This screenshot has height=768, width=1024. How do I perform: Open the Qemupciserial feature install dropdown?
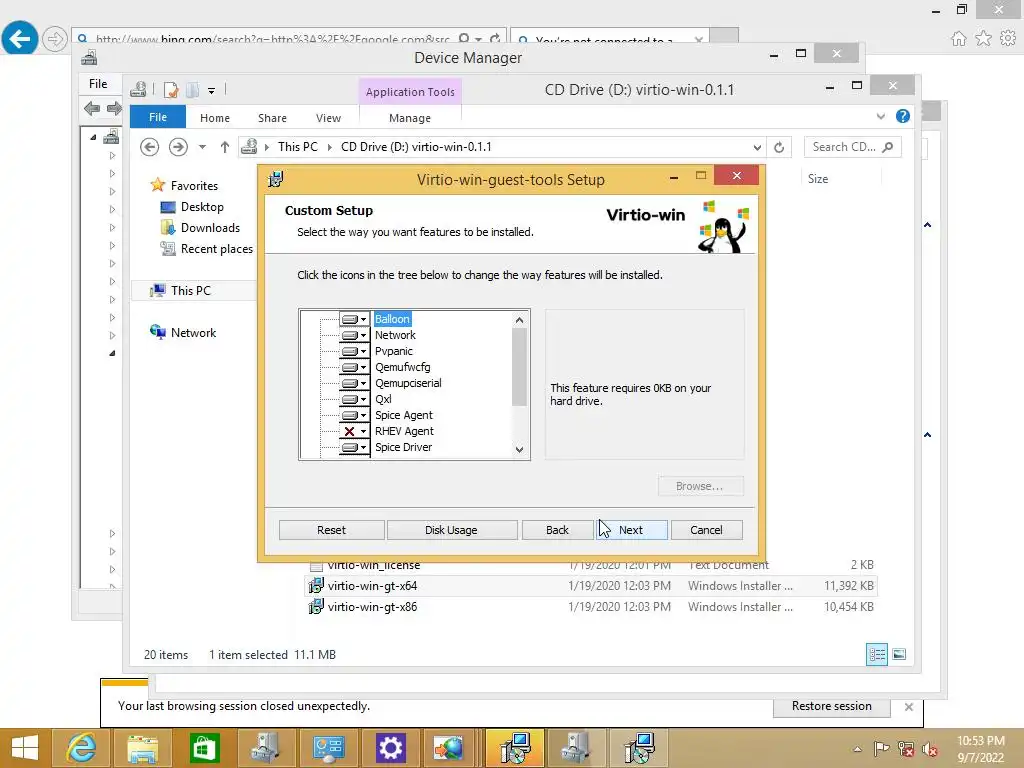pyautogui.click(x=354, y=383)
